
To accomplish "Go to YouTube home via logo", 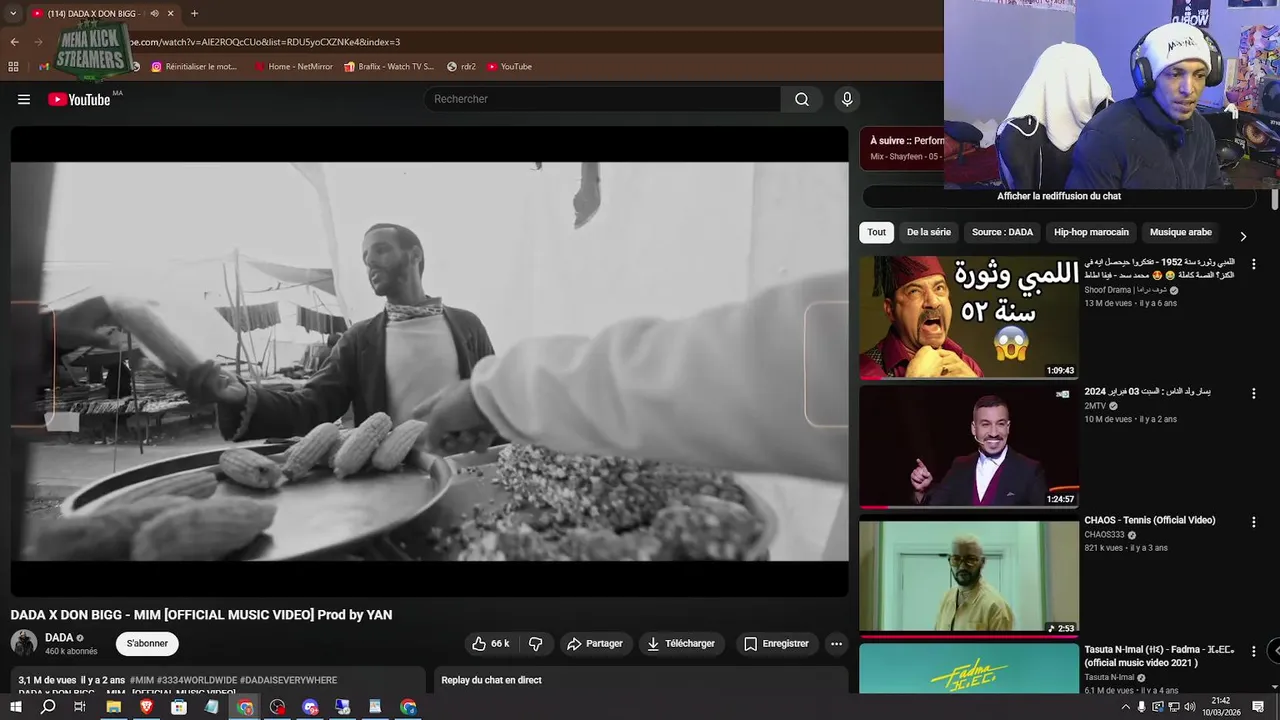I will click(80, 99).
